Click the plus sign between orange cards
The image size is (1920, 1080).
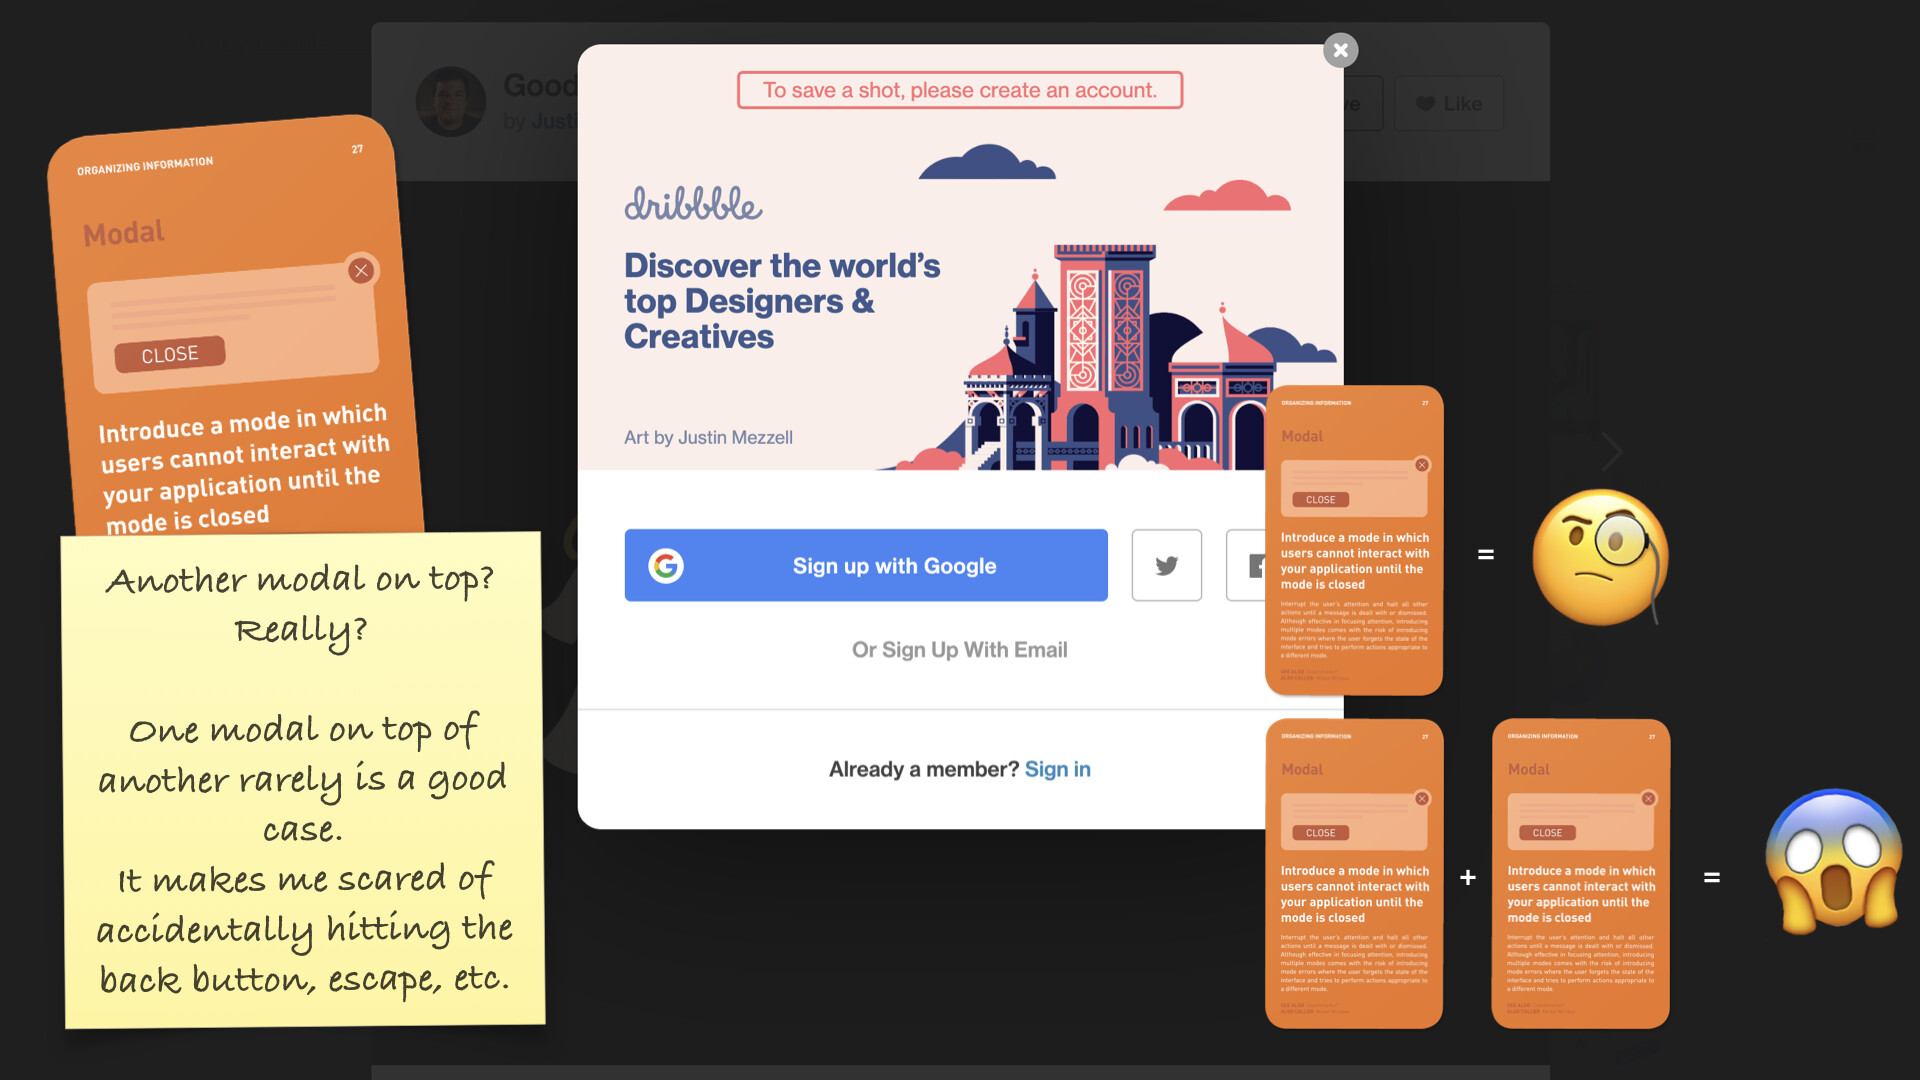(x=1467, y=877)
